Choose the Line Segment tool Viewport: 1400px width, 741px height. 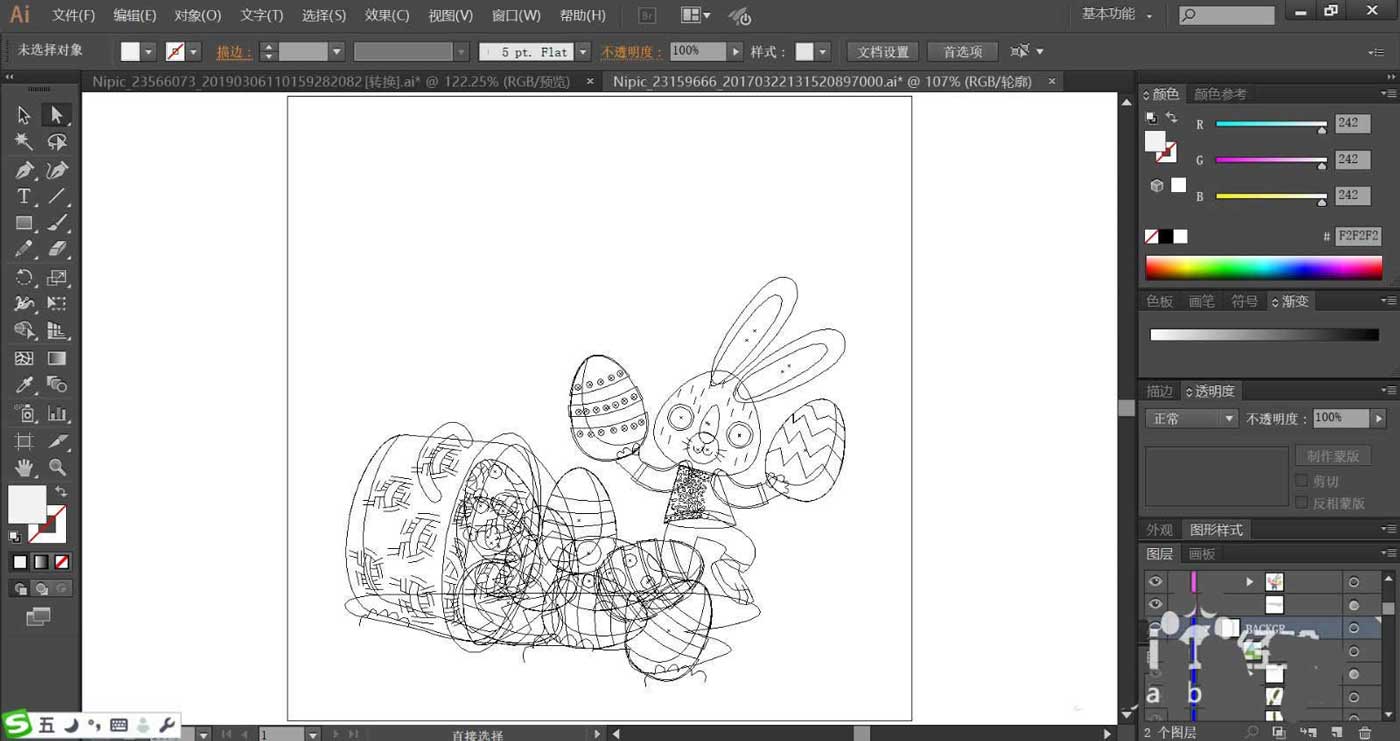[x=57, y=197]
